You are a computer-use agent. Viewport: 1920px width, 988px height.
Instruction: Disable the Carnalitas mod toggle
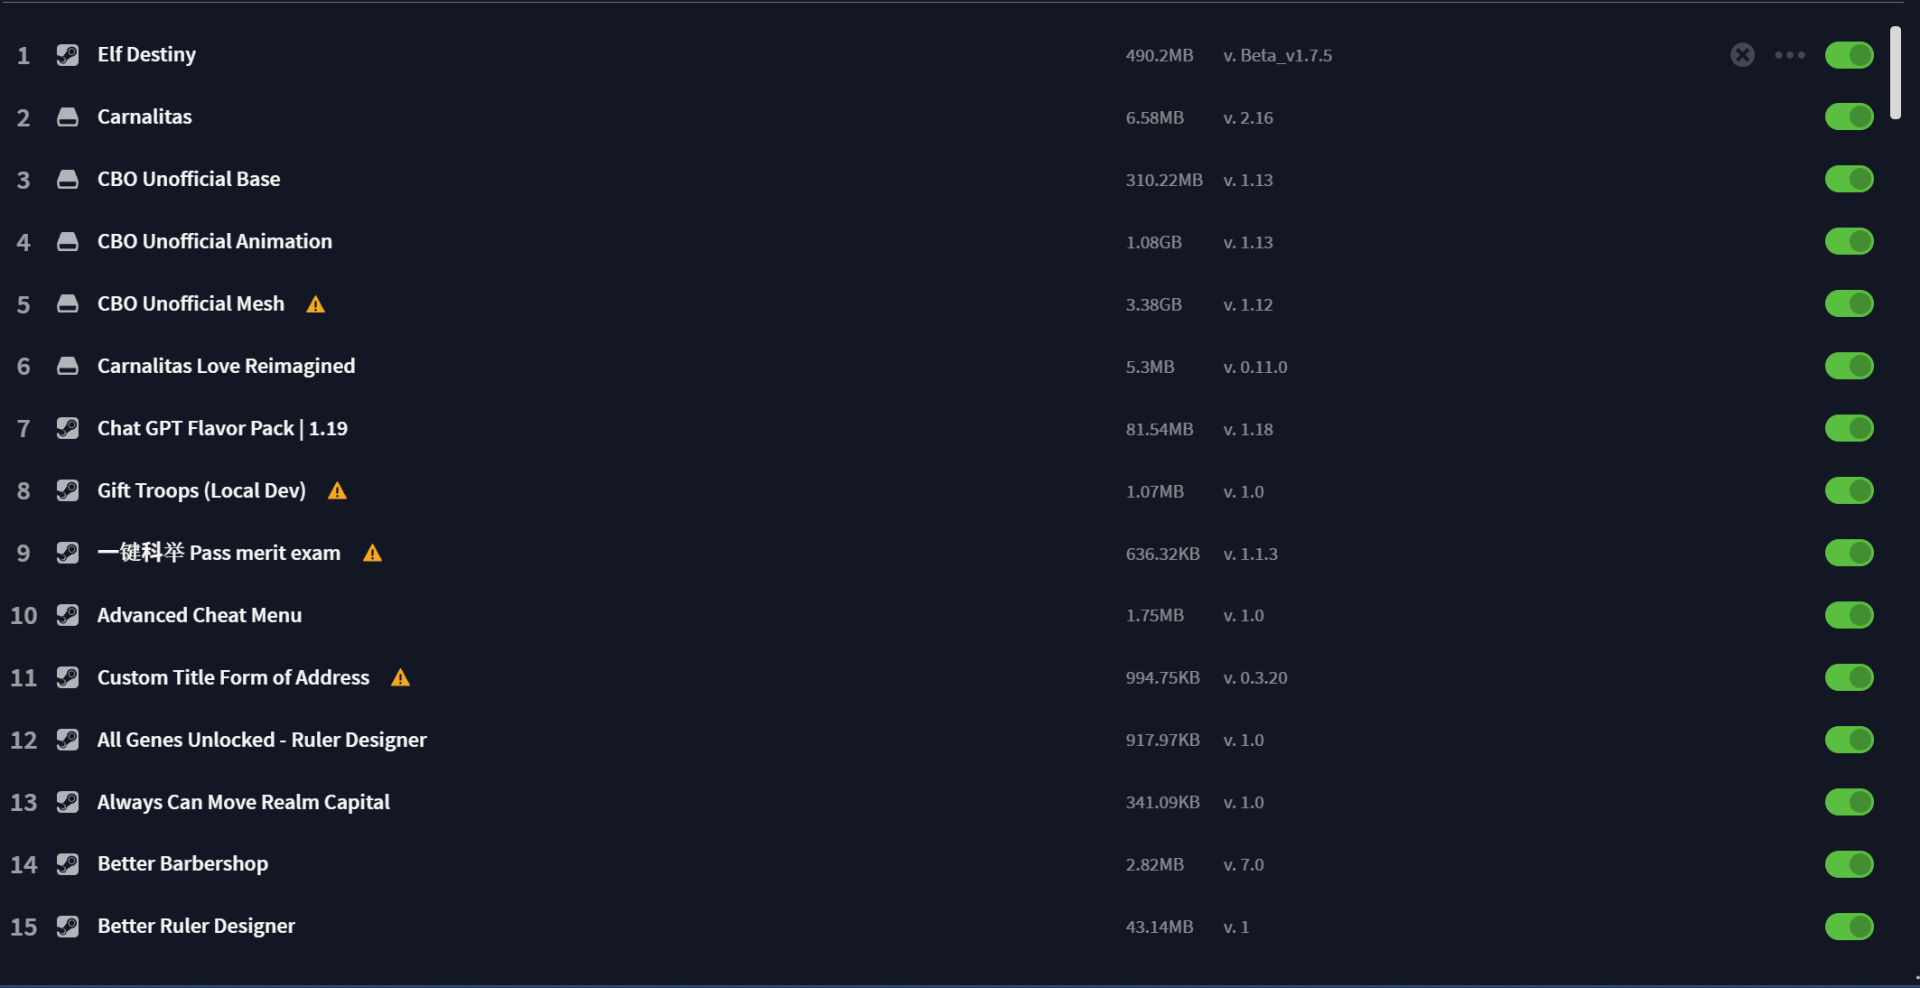point(1849,117)
